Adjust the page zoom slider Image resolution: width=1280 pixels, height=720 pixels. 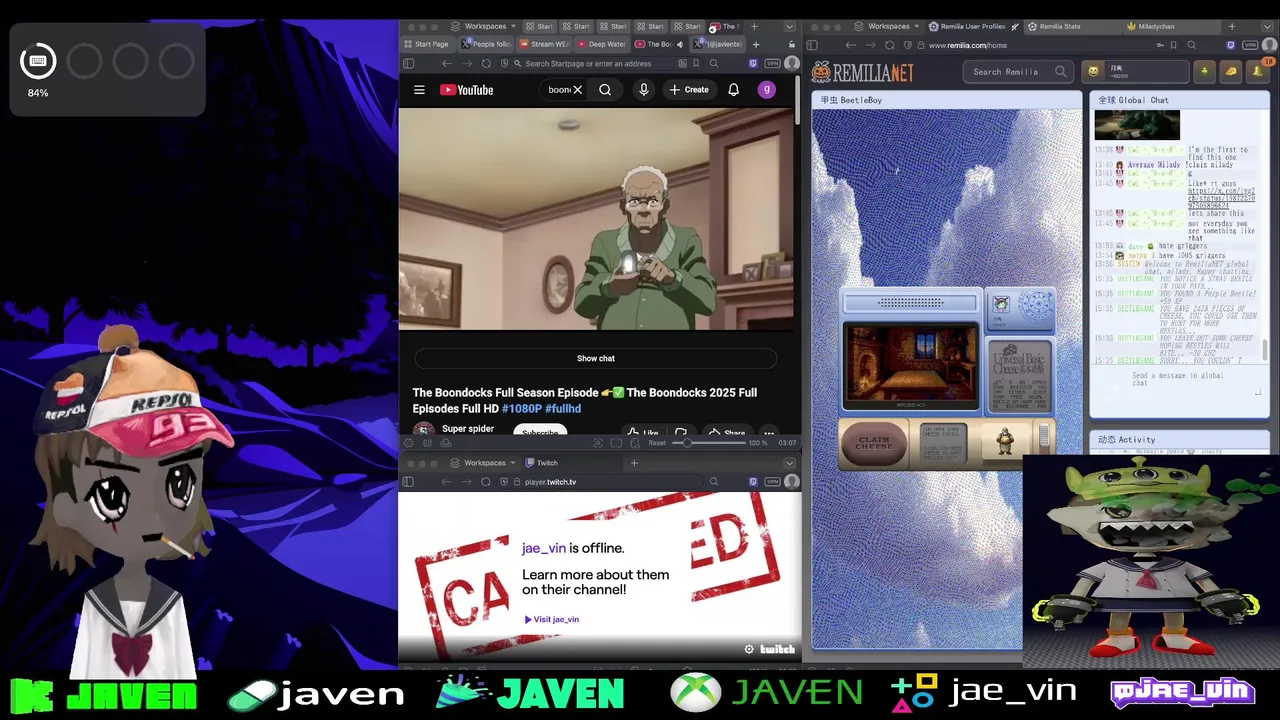pyautogui.click(x=709, y=443)
